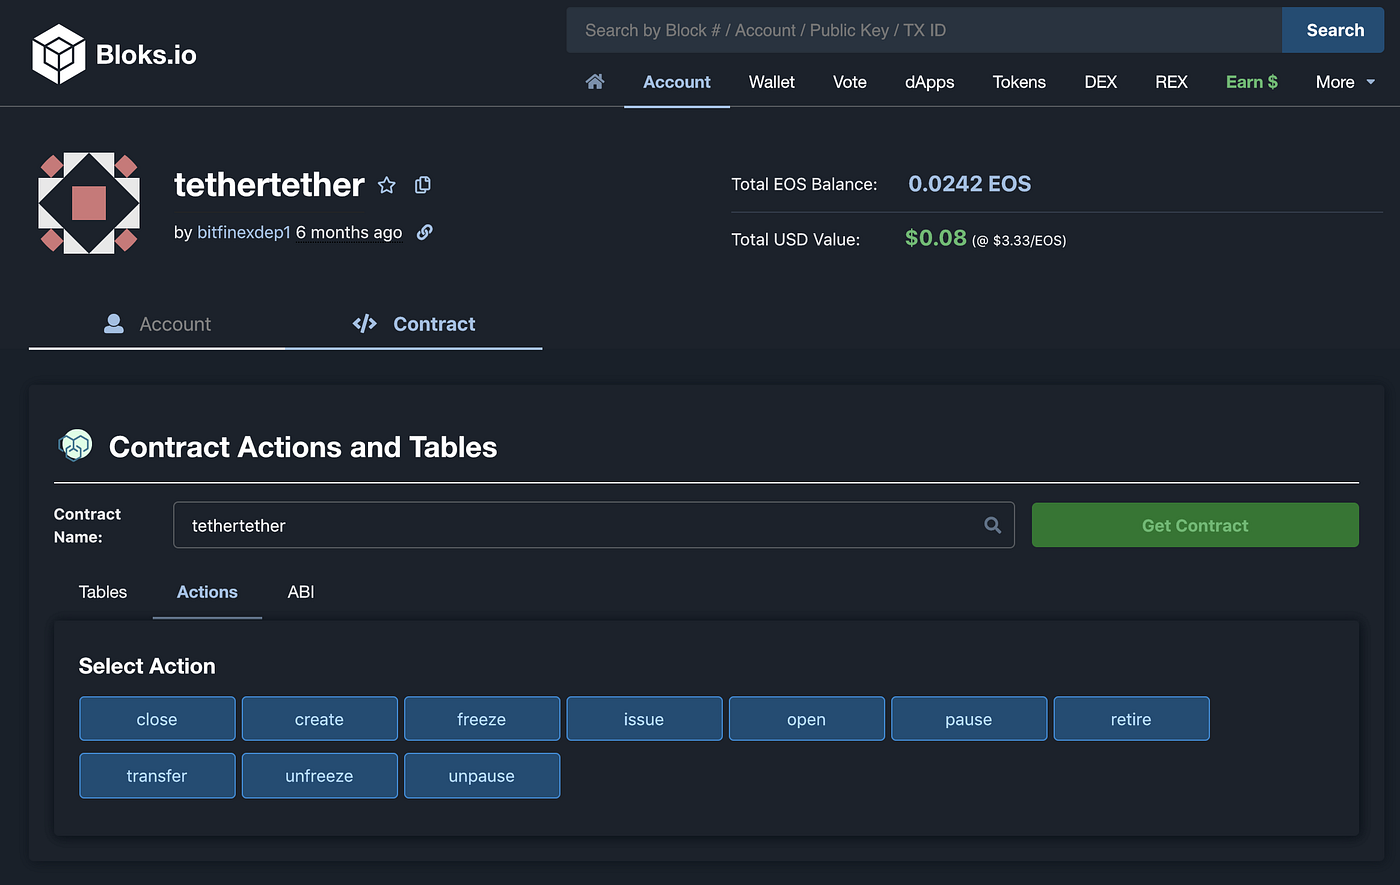The image size is (1400, 885).
Task: Open the dApps section
Action: pos(930,82)
